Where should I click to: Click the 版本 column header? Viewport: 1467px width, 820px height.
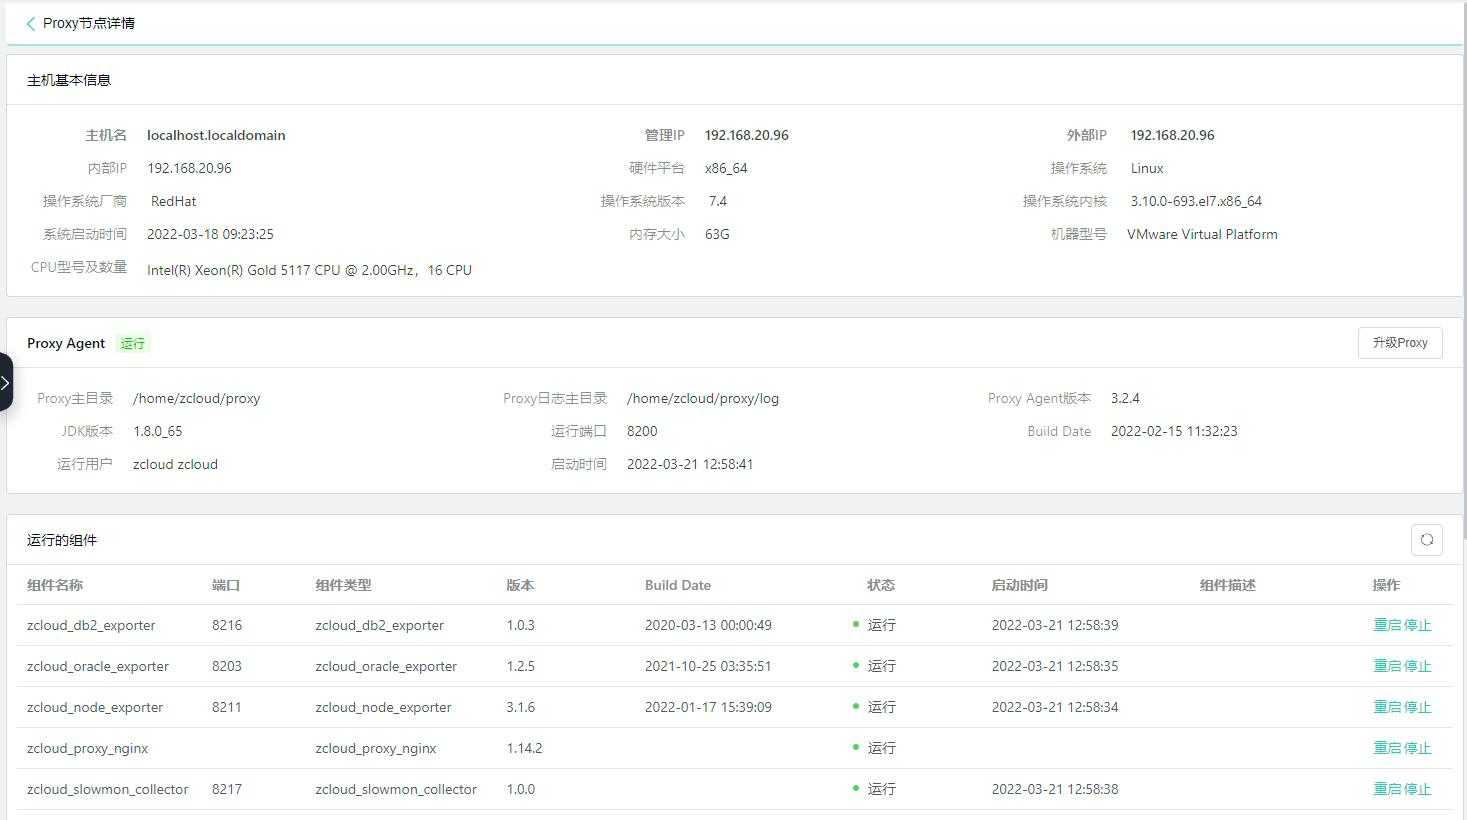tap(520, 585)
